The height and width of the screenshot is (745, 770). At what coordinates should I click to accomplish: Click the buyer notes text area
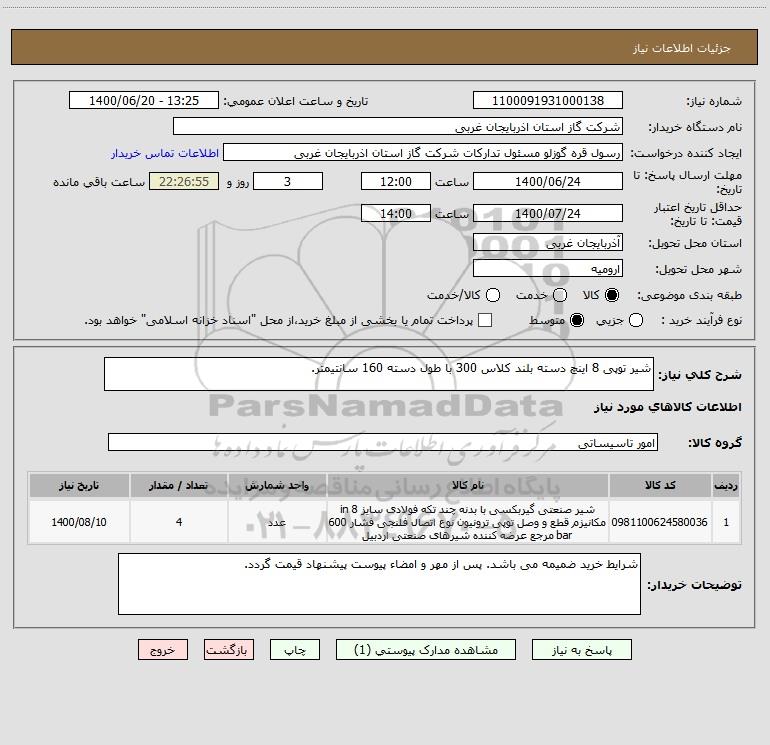(380, 584)
